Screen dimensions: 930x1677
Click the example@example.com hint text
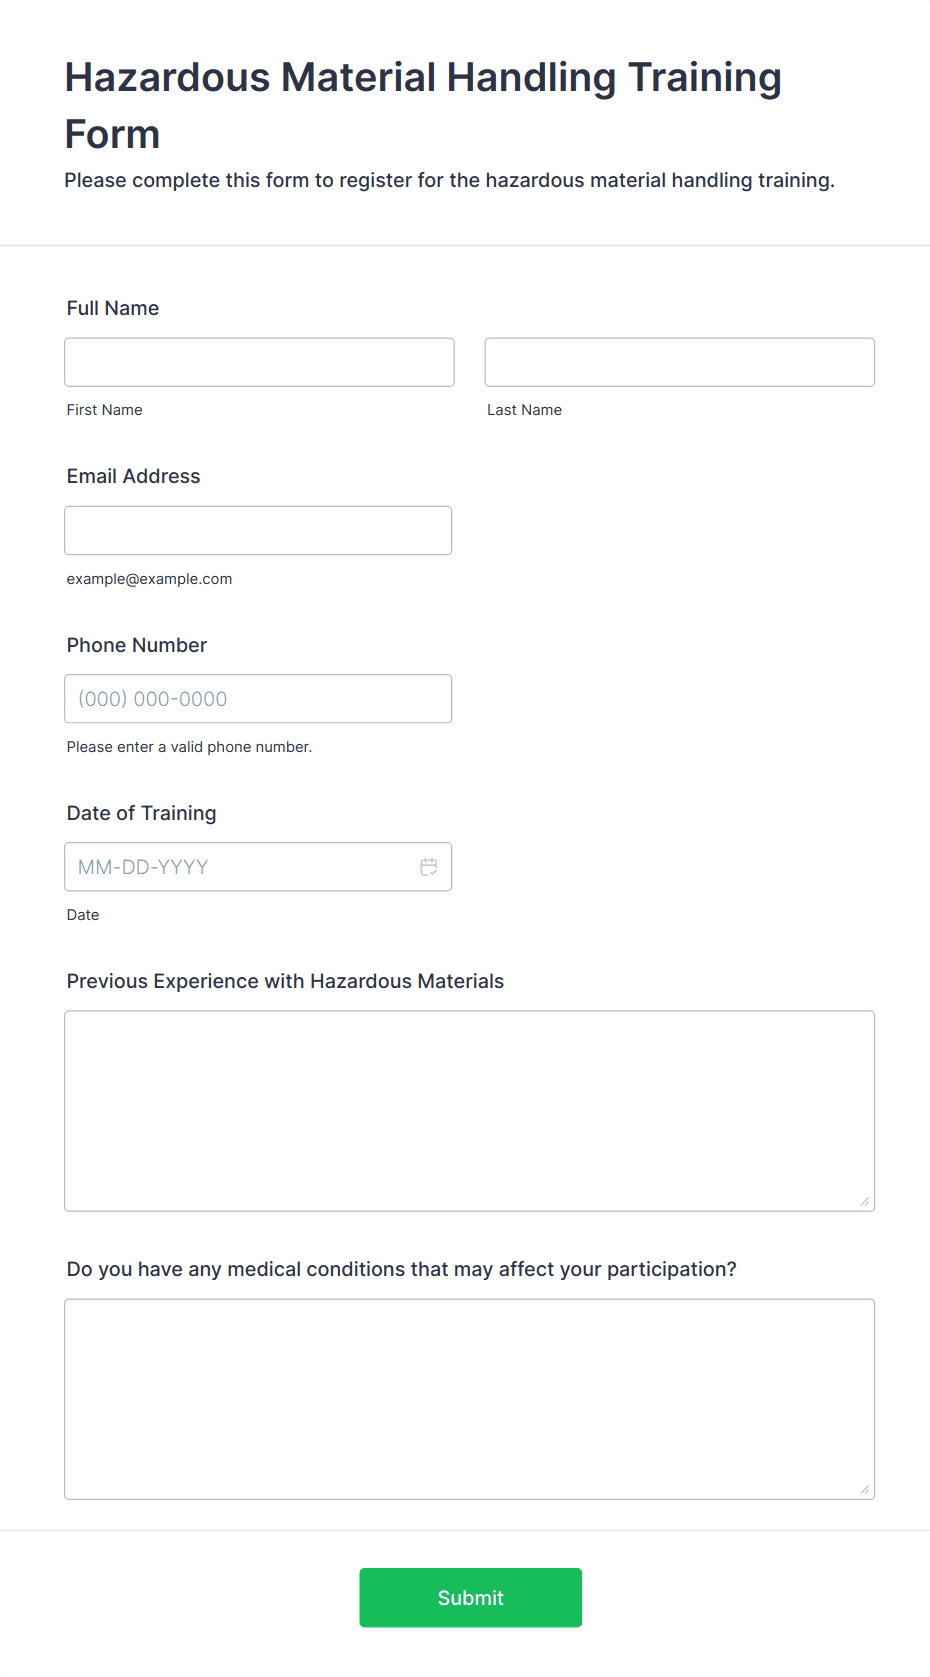point(150,579)
